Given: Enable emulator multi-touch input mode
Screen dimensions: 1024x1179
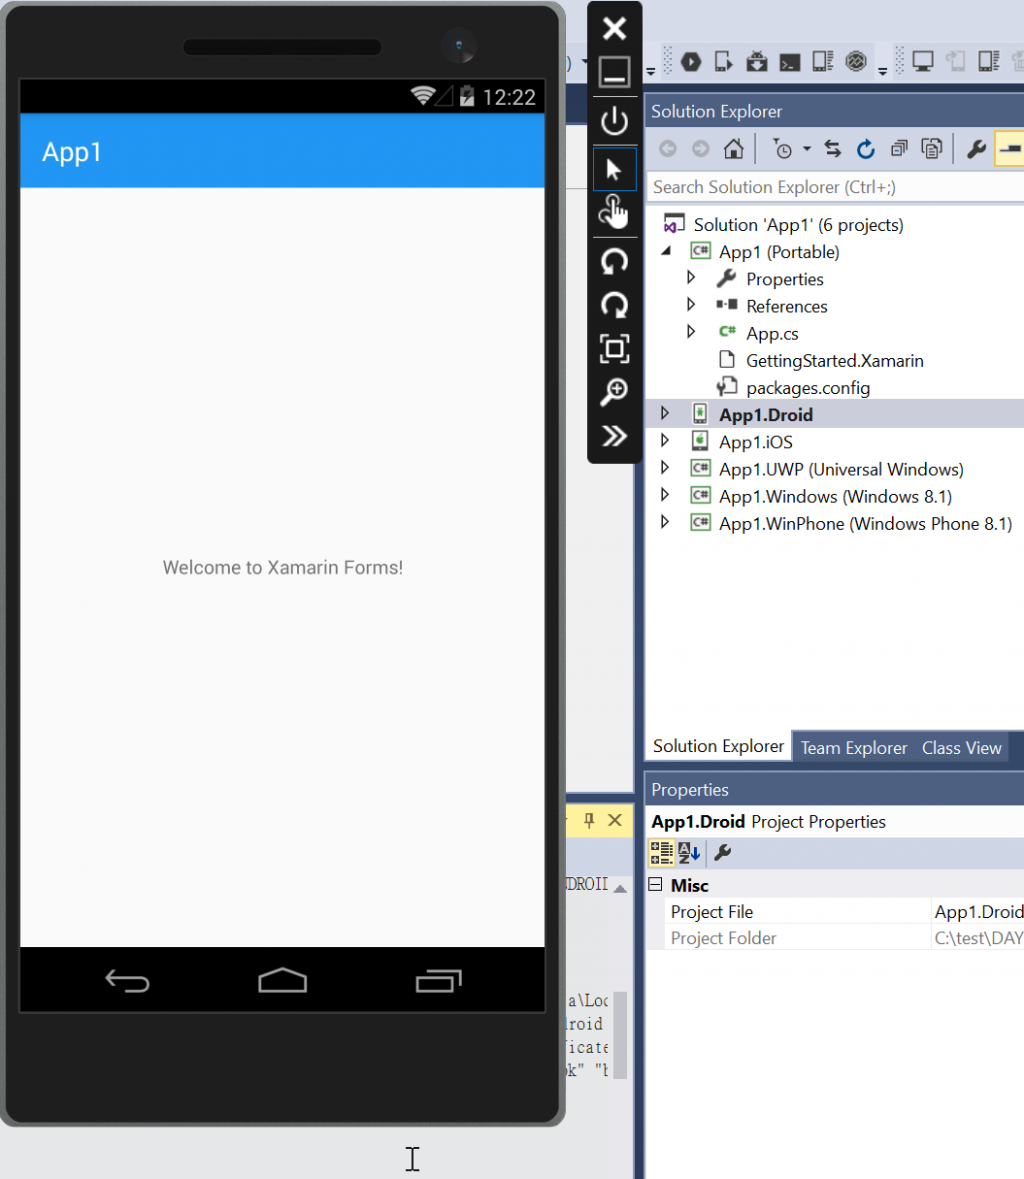Looking at the screenshot, I should 614,212.
